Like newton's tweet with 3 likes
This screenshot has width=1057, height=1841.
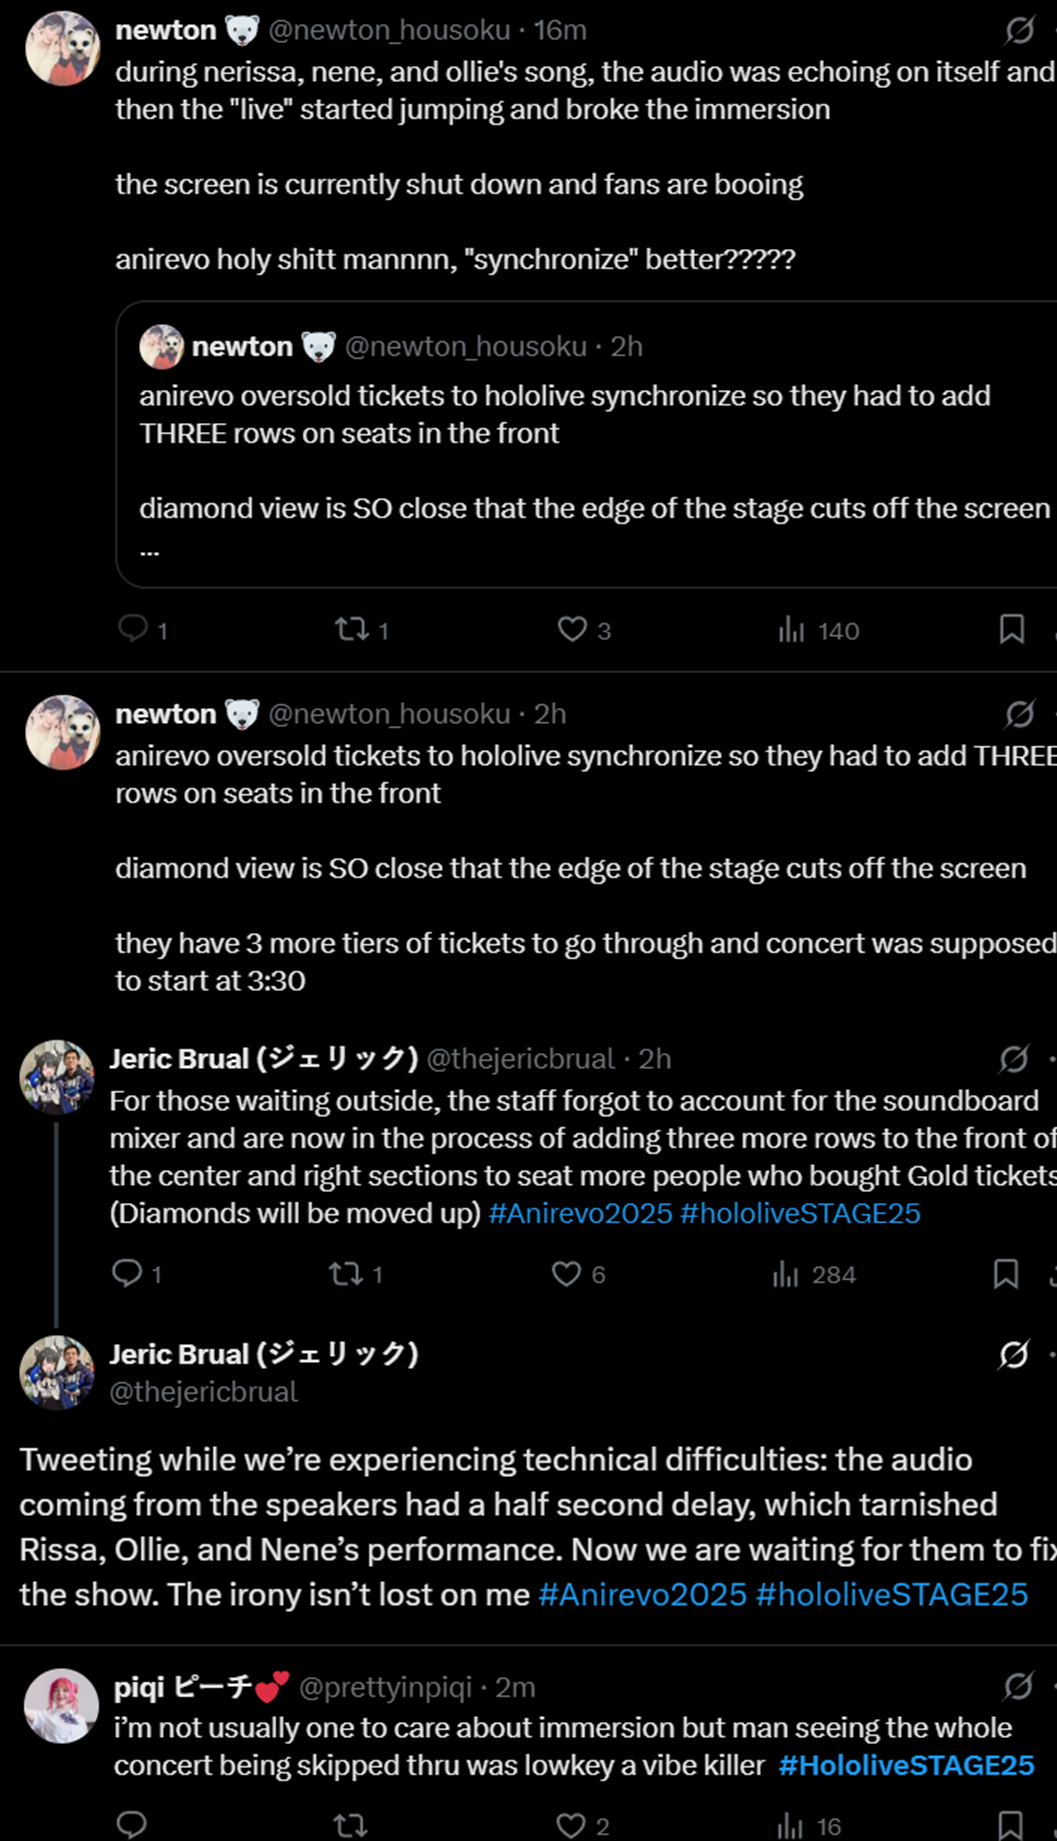tap(572, 629)
